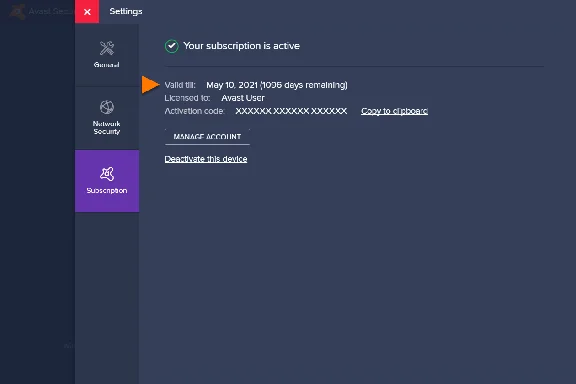This screenshot has height=384, width=576.
Task: Click 'Your subscription is active' heading
Action: pos(241,46)
